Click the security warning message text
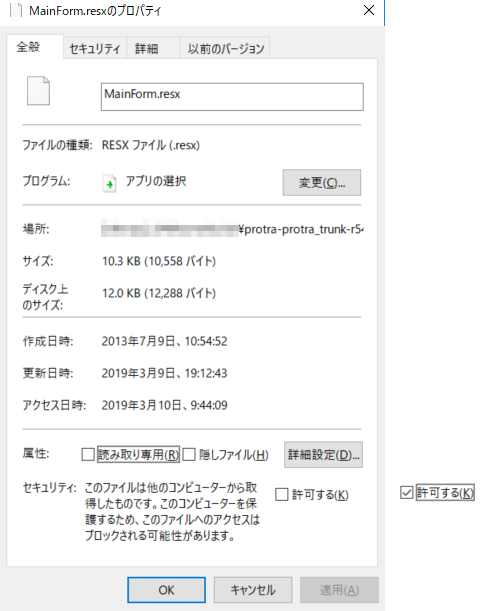The image size is (496, 611). tap(172, 512)
